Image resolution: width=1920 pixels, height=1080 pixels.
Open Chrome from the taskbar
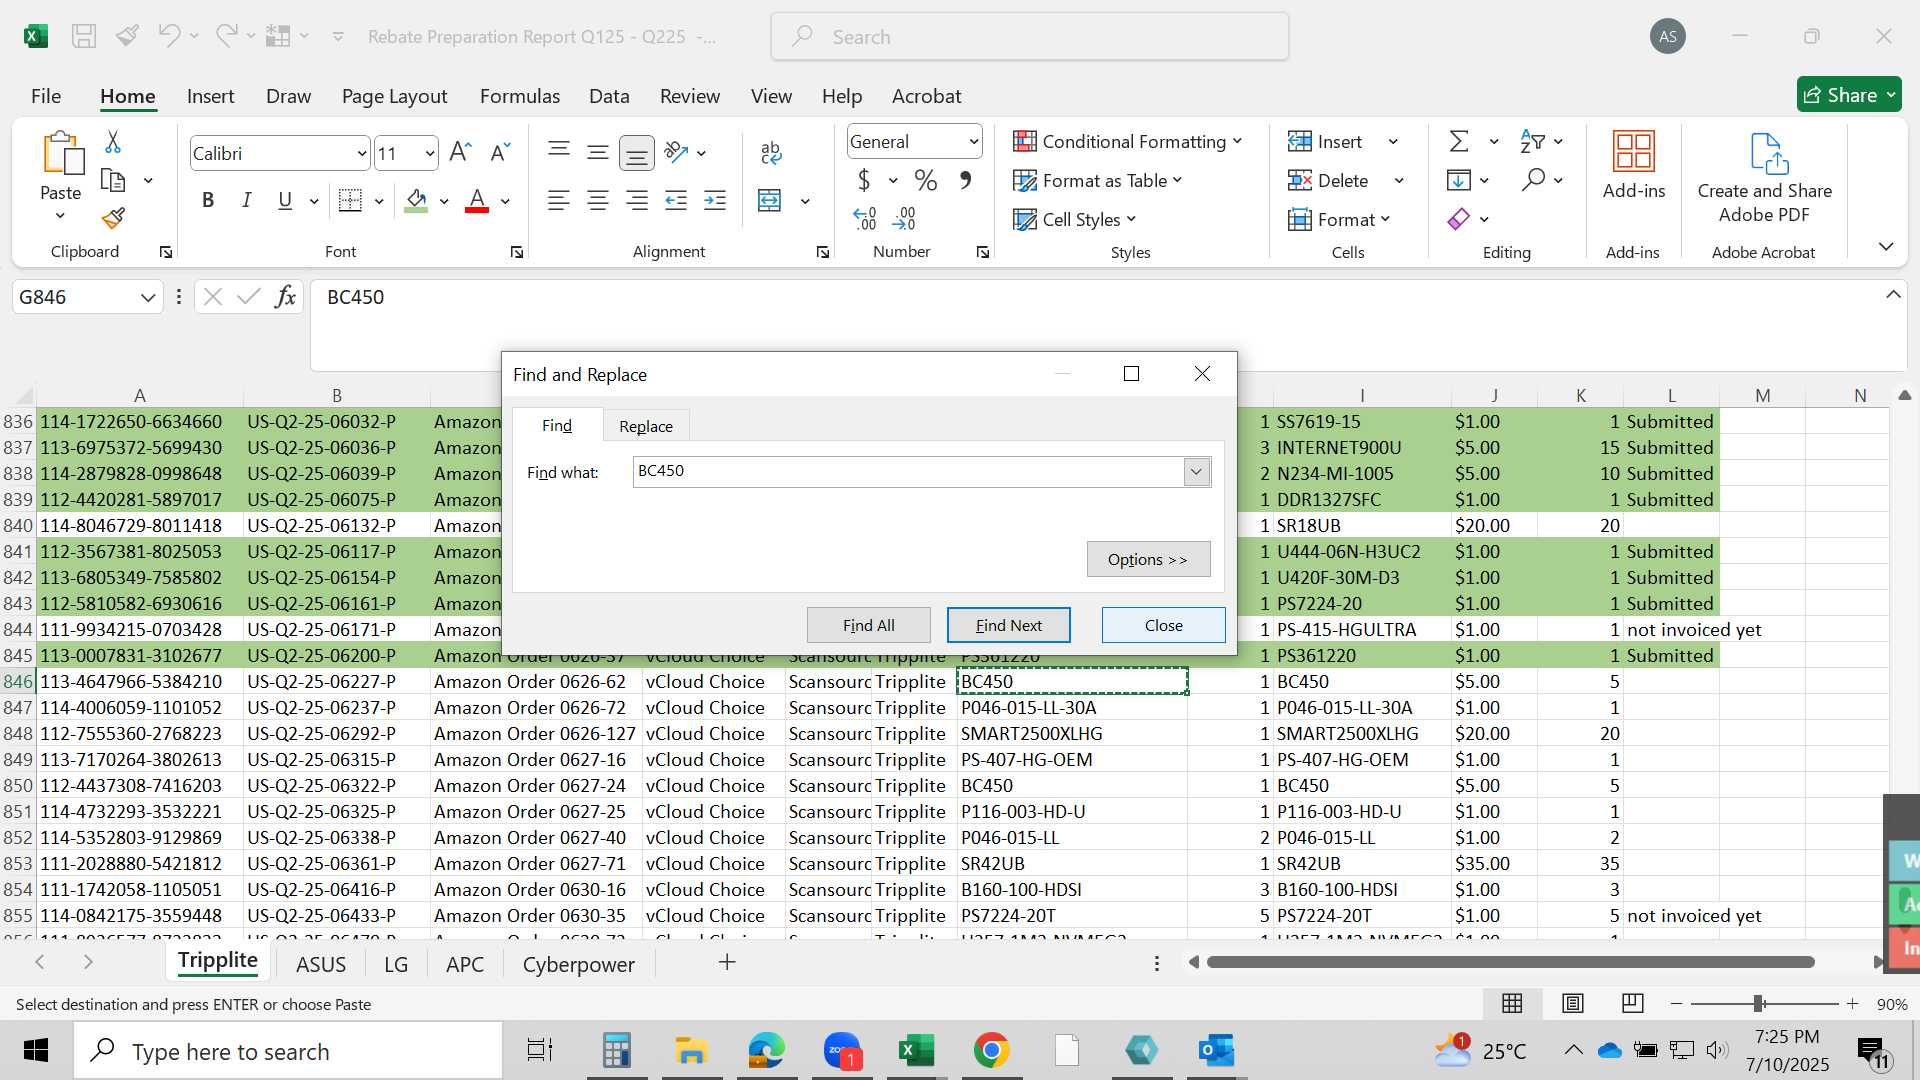click(x=991, y=1051)
